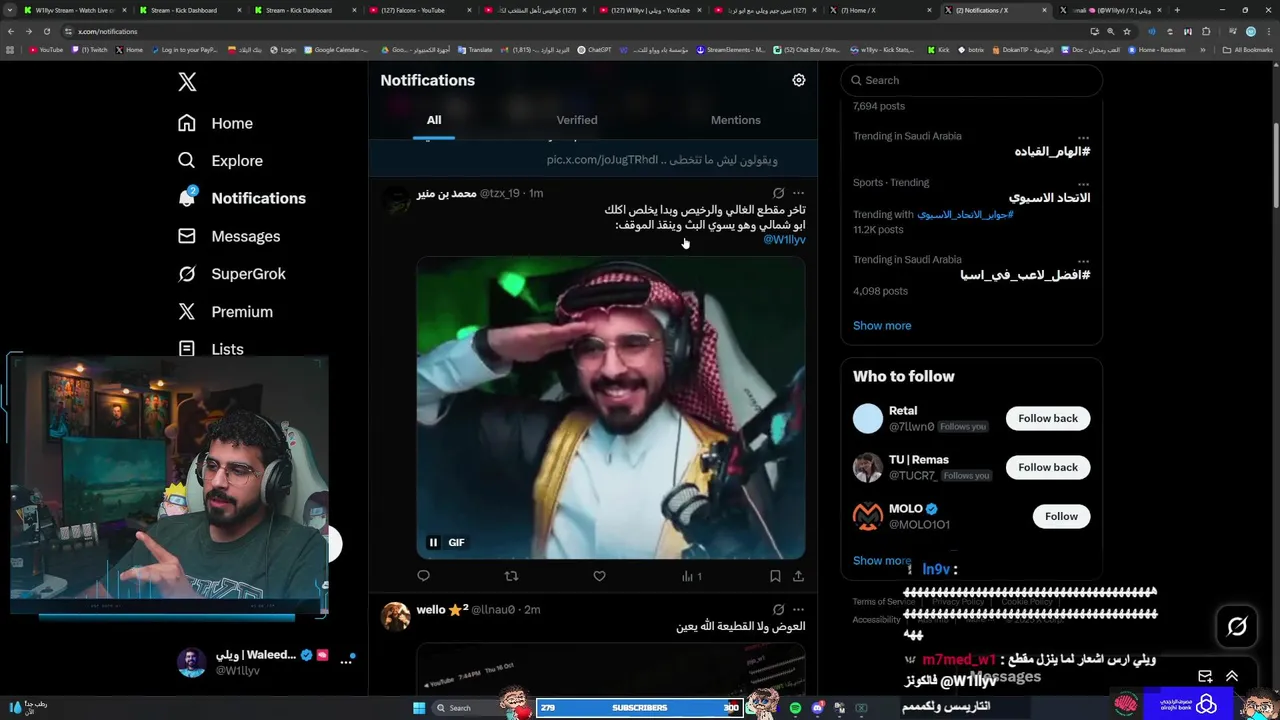Open the saluting man GIF
Viewport: 1280px width, 720px height.
pyautogui.click(x=611, y=407)
